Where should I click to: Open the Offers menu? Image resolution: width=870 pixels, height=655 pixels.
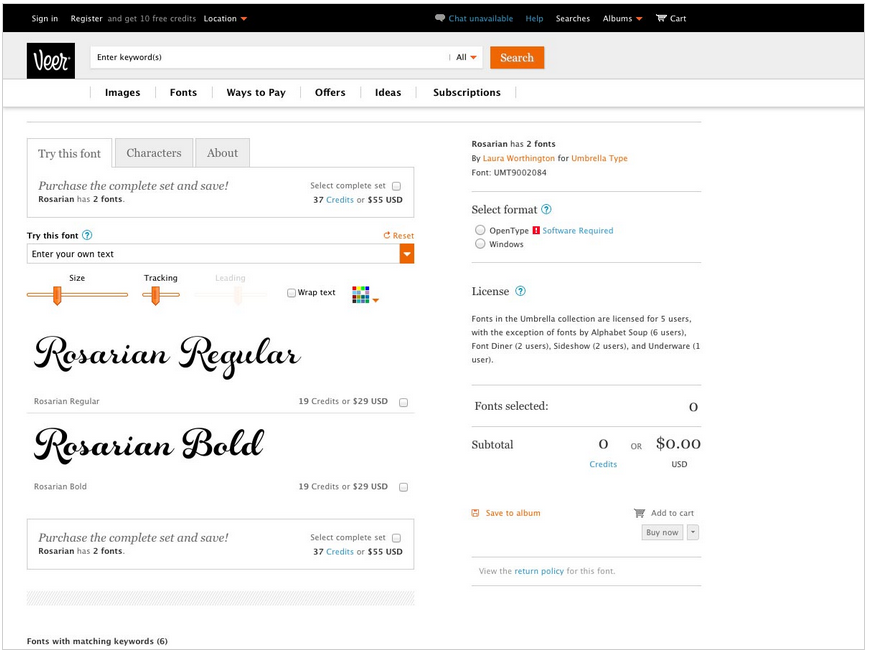click(x=330, y=93)
